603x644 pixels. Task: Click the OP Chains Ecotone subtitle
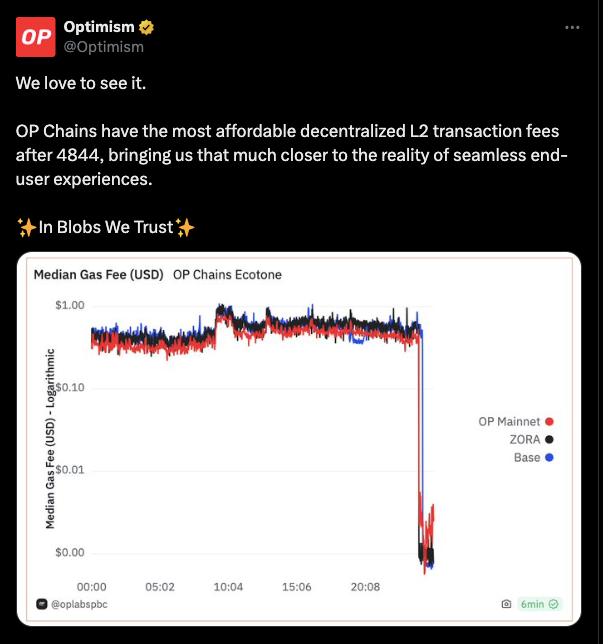pos(227,275)
